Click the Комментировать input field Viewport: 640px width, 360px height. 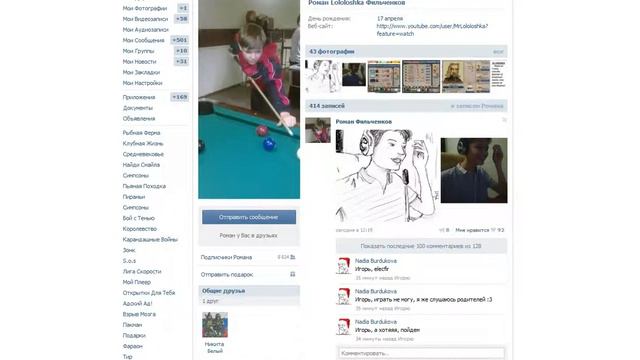pos(421,353)
